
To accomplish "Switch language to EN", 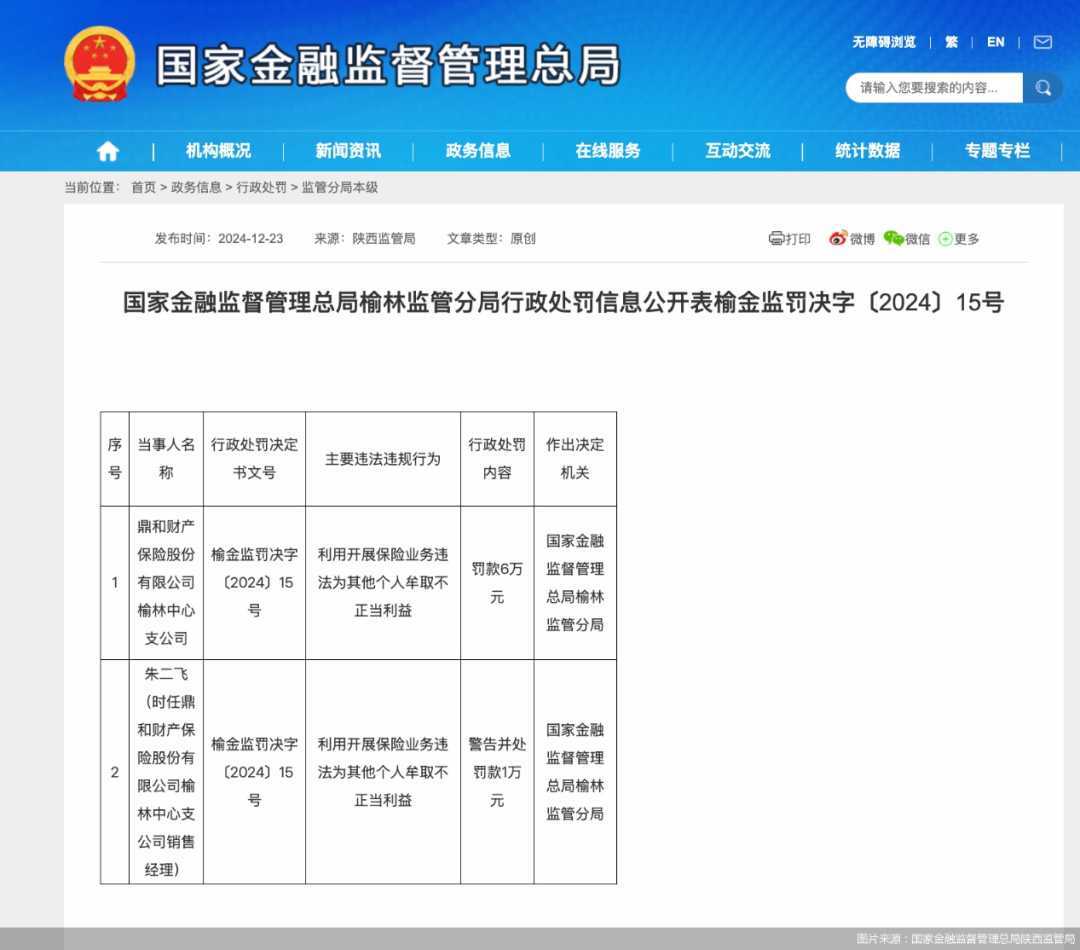I will pyautogui.click(x=995, y=42).
